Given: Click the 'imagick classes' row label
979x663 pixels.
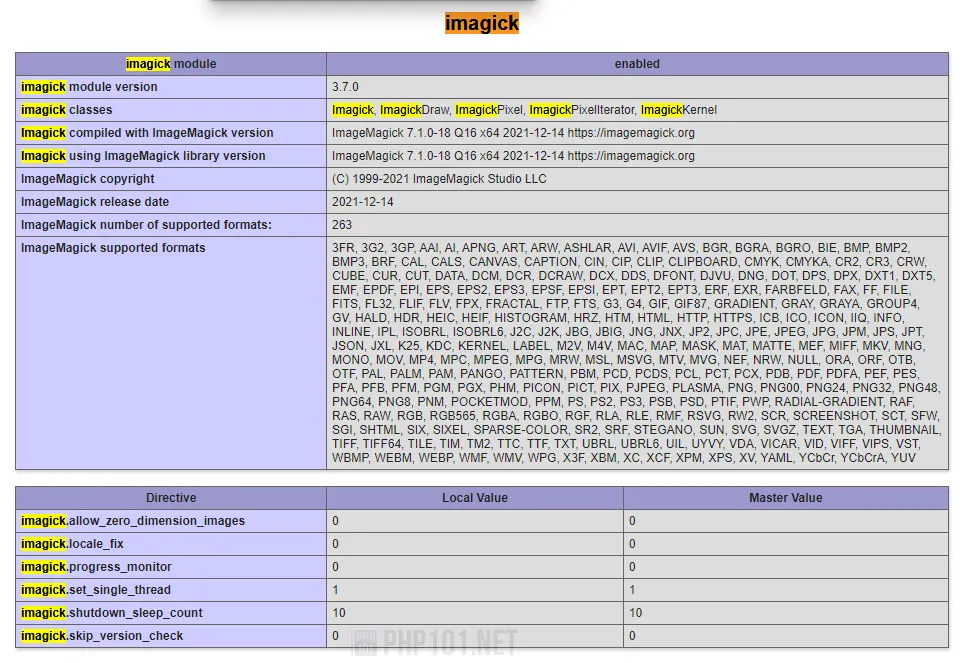Looking at the screenshot, I should click(x=67, y=110).
